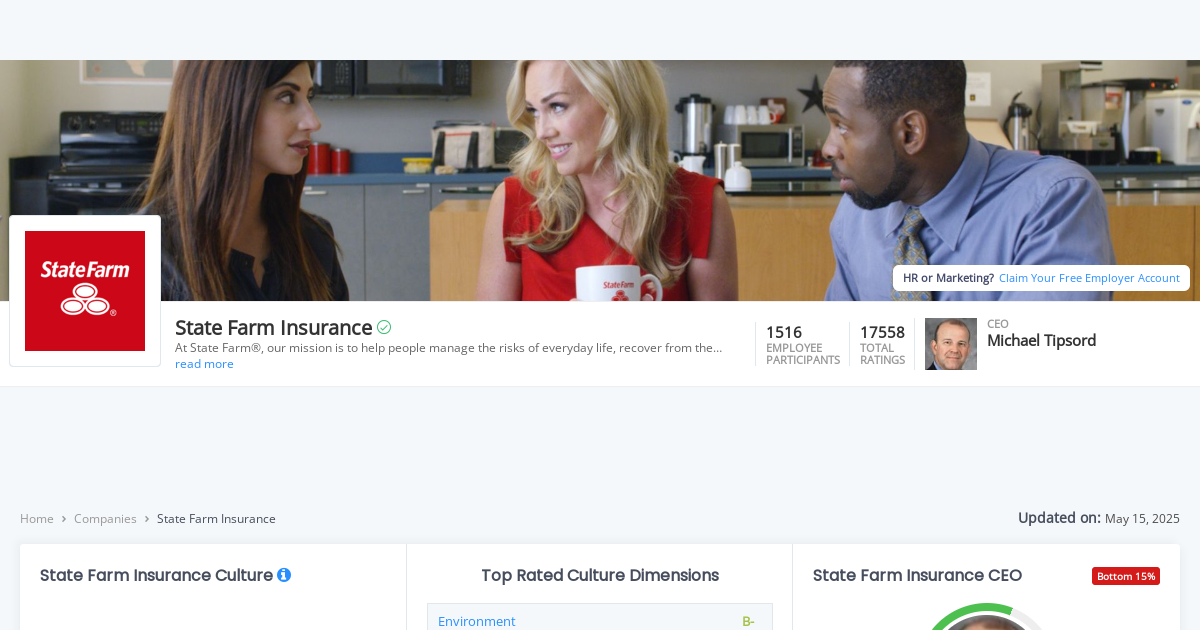This screenshot has height=630, width=1200.
Task: Open the culture info icon
Action: point(284,575)
